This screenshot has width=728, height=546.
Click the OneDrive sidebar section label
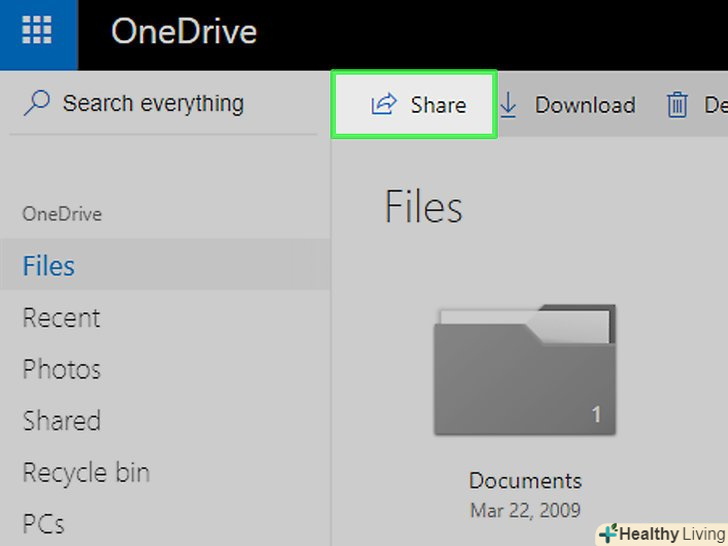tap(62, 214)
